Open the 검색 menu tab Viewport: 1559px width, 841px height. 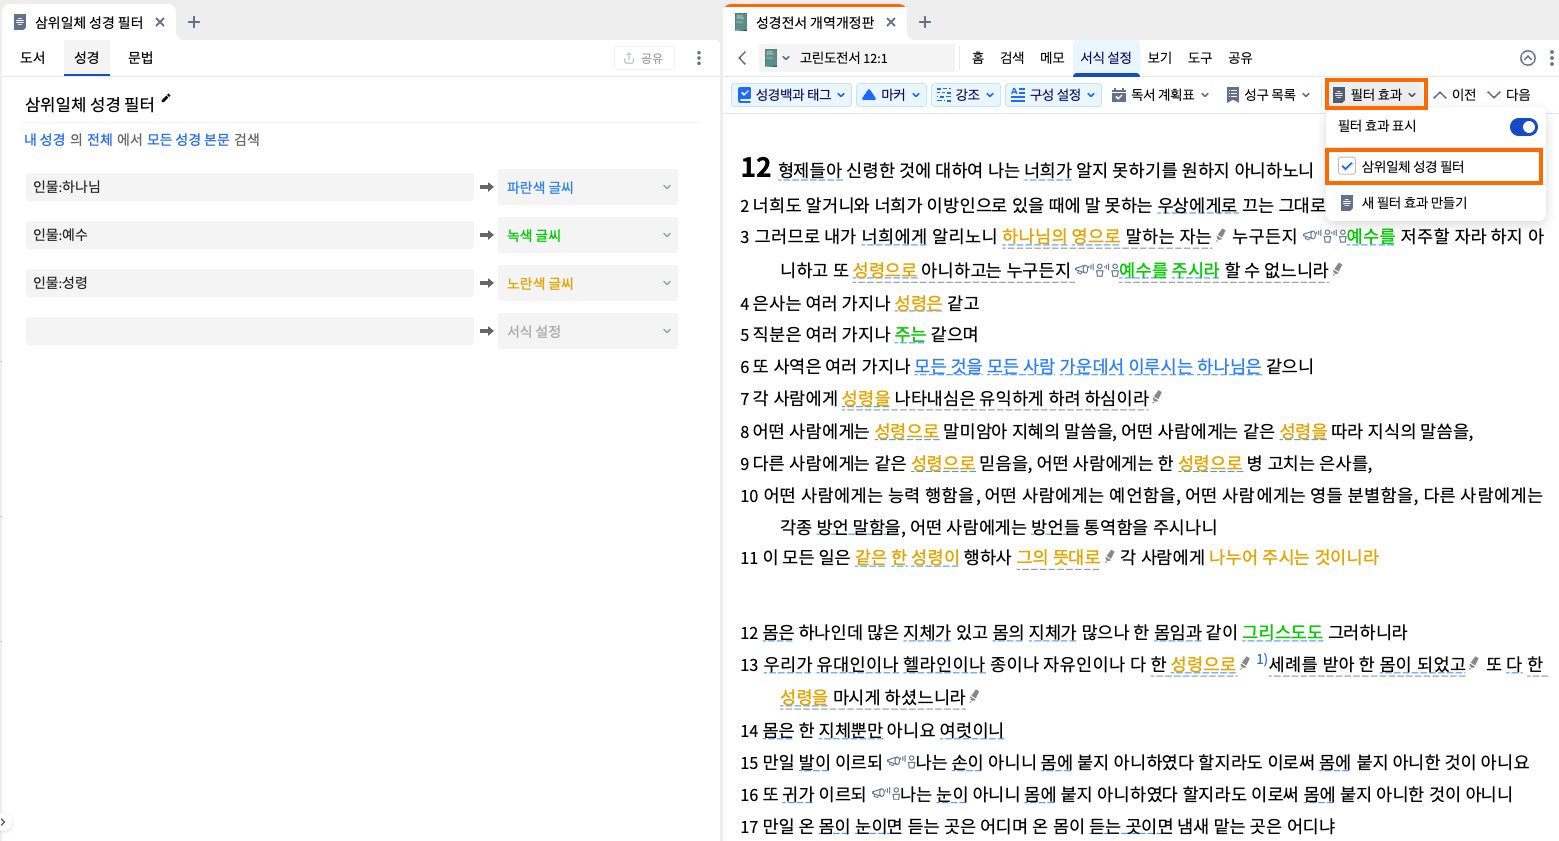coord(1012,58)
